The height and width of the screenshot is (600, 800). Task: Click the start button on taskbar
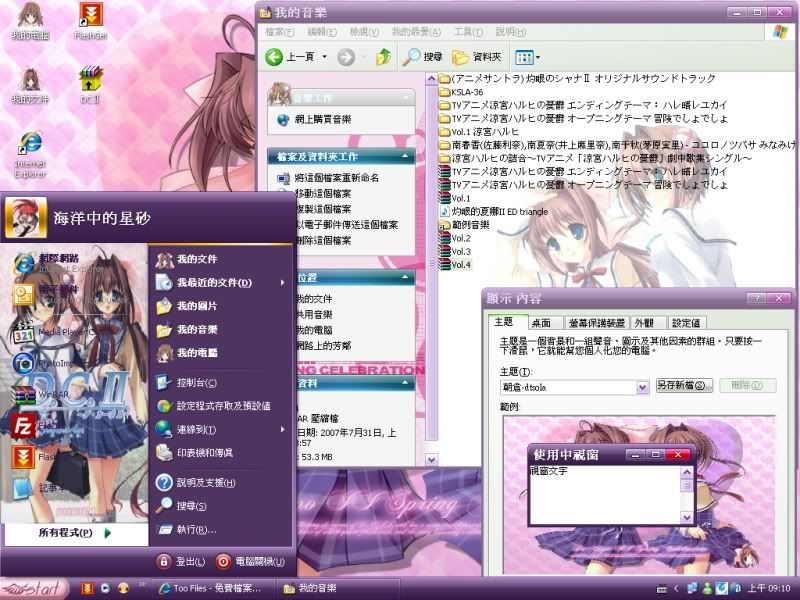34,588
